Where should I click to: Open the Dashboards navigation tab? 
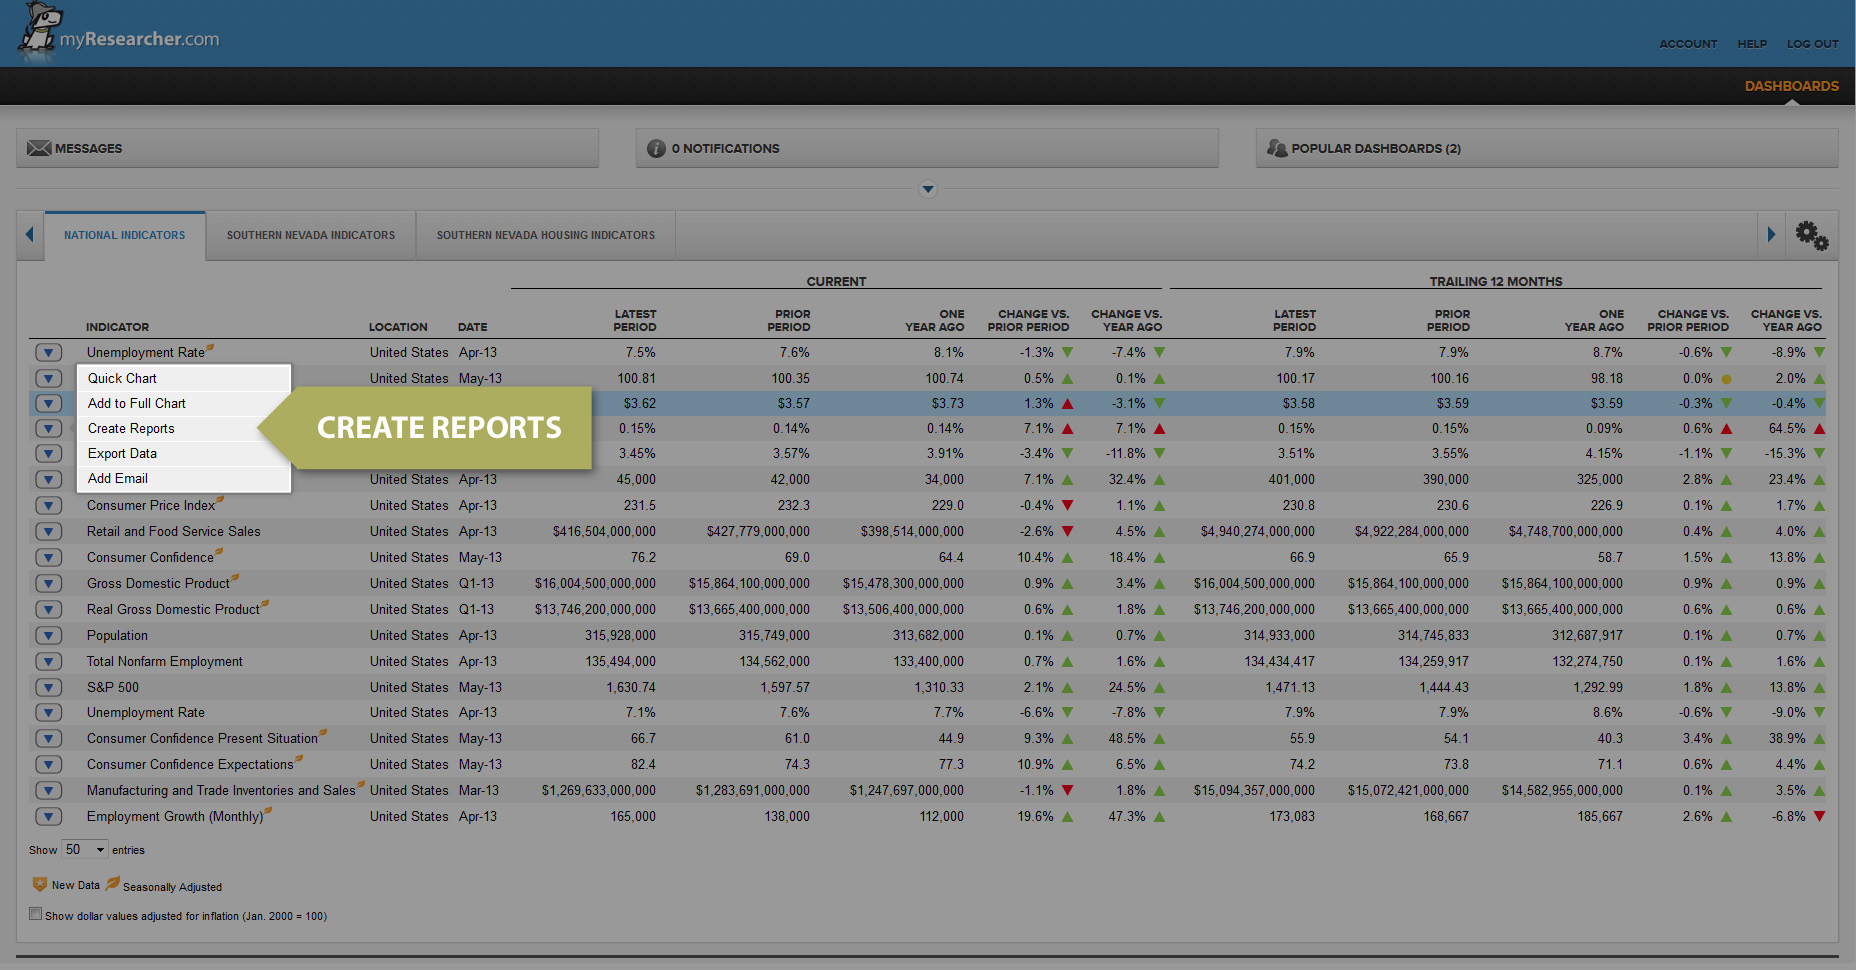1791,86
